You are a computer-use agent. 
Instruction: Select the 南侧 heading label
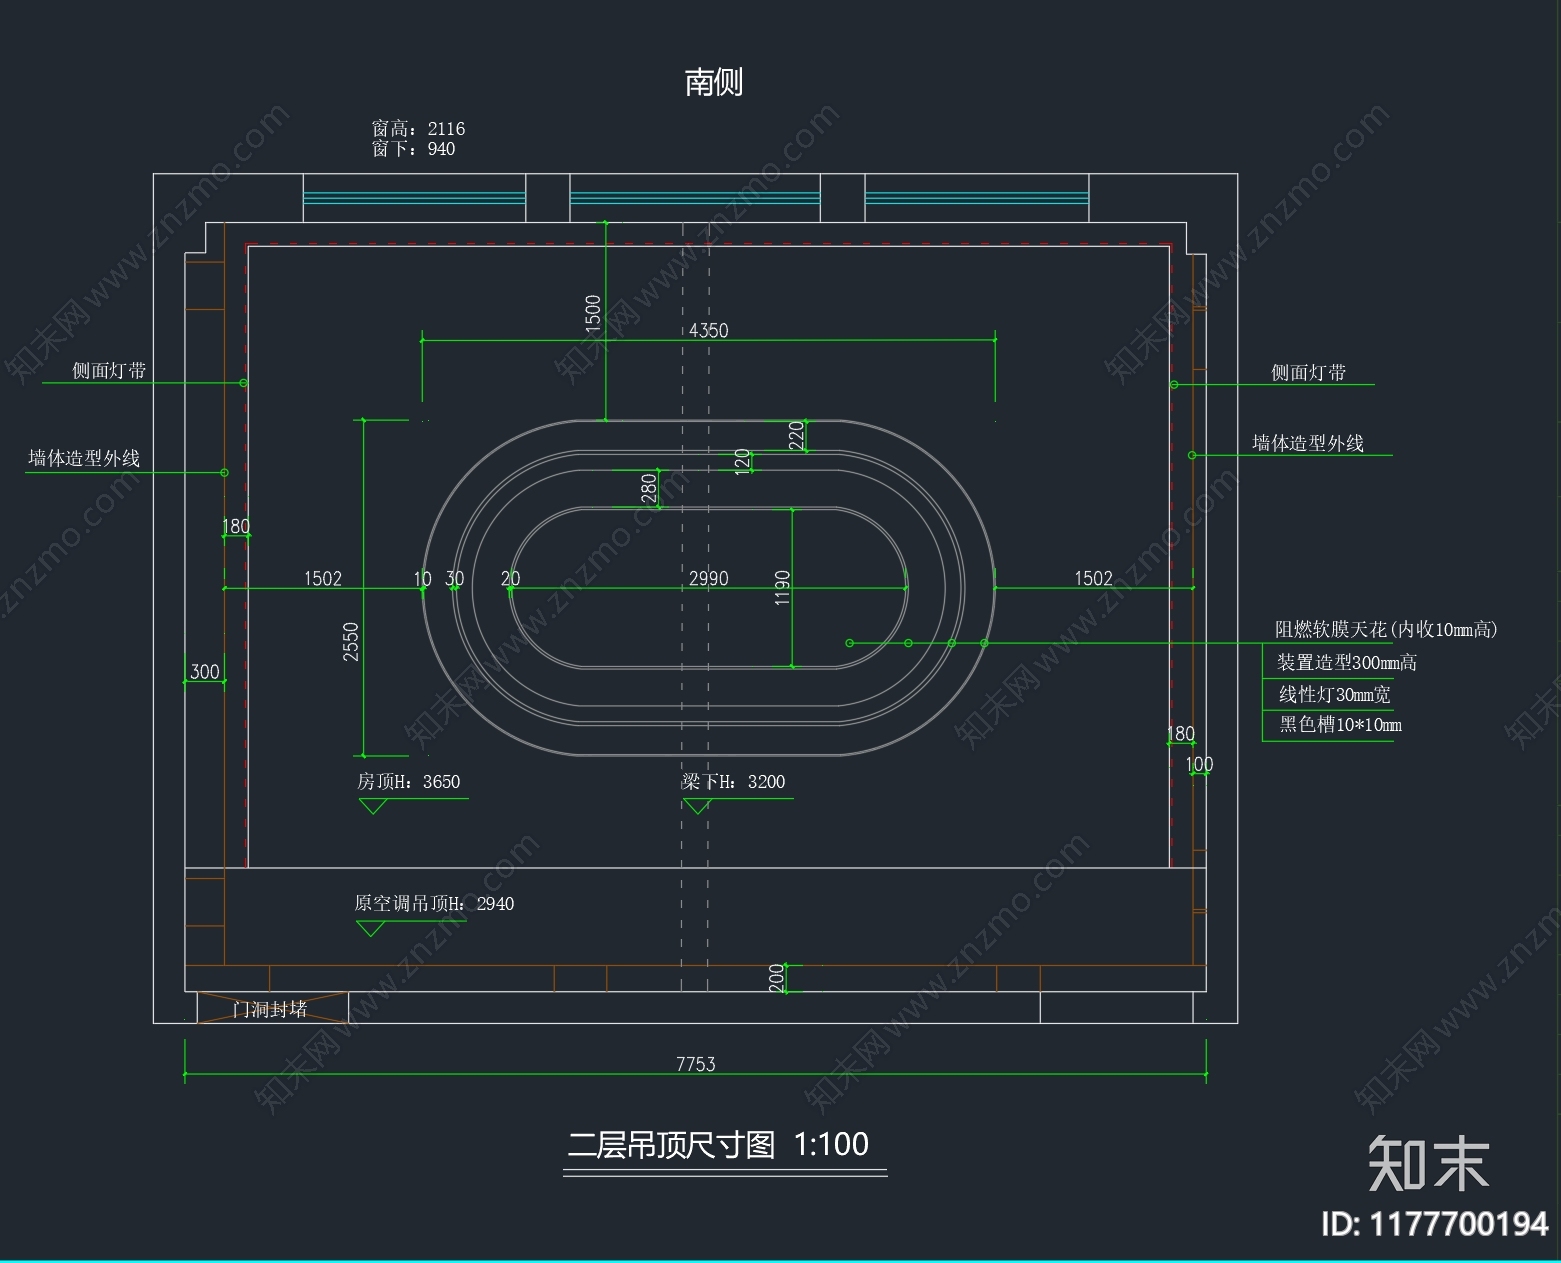713,82
